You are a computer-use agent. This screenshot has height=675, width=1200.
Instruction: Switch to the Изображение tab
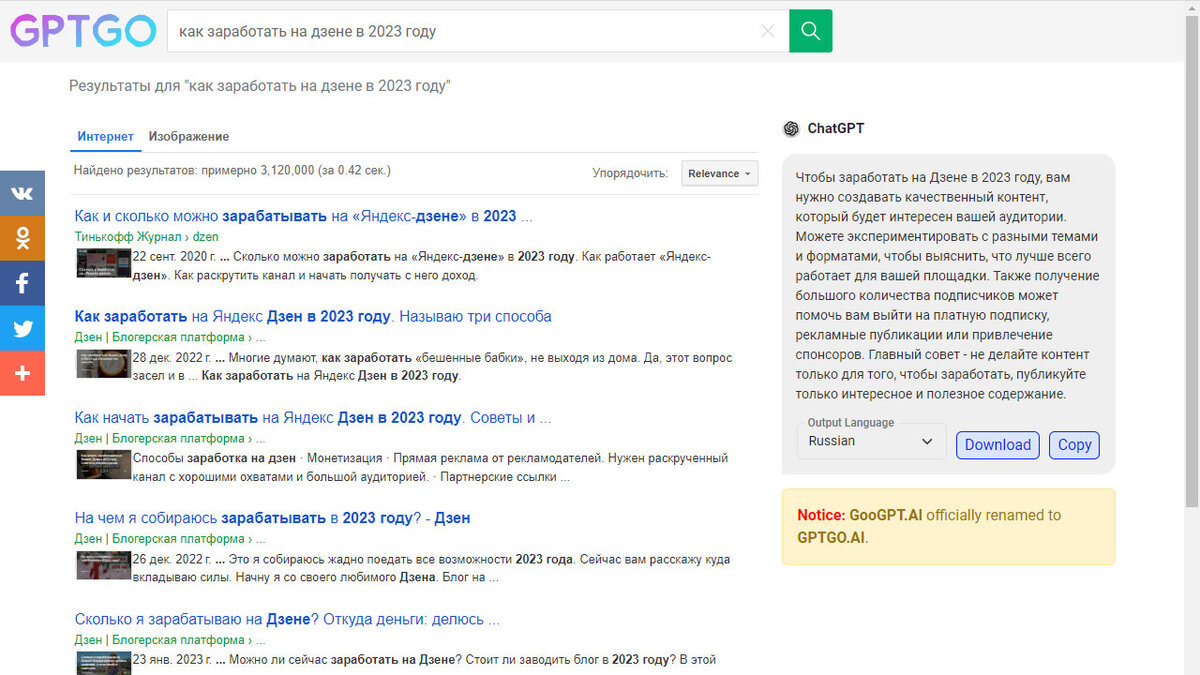[189, 137]
